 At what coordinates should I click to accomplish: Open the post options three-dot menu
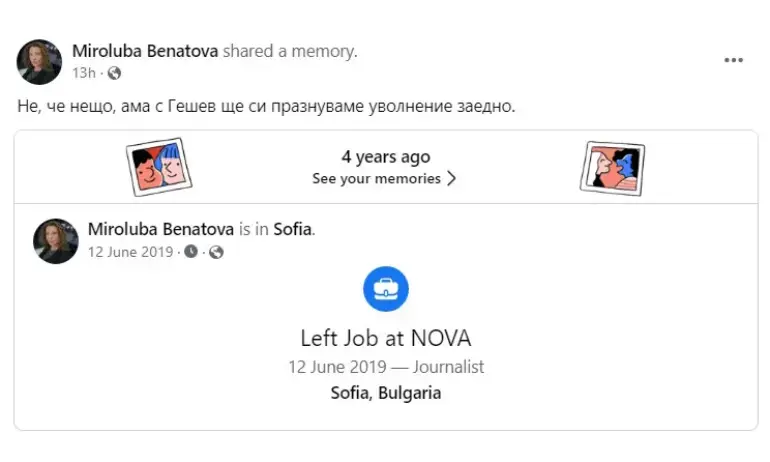[733, 60]
